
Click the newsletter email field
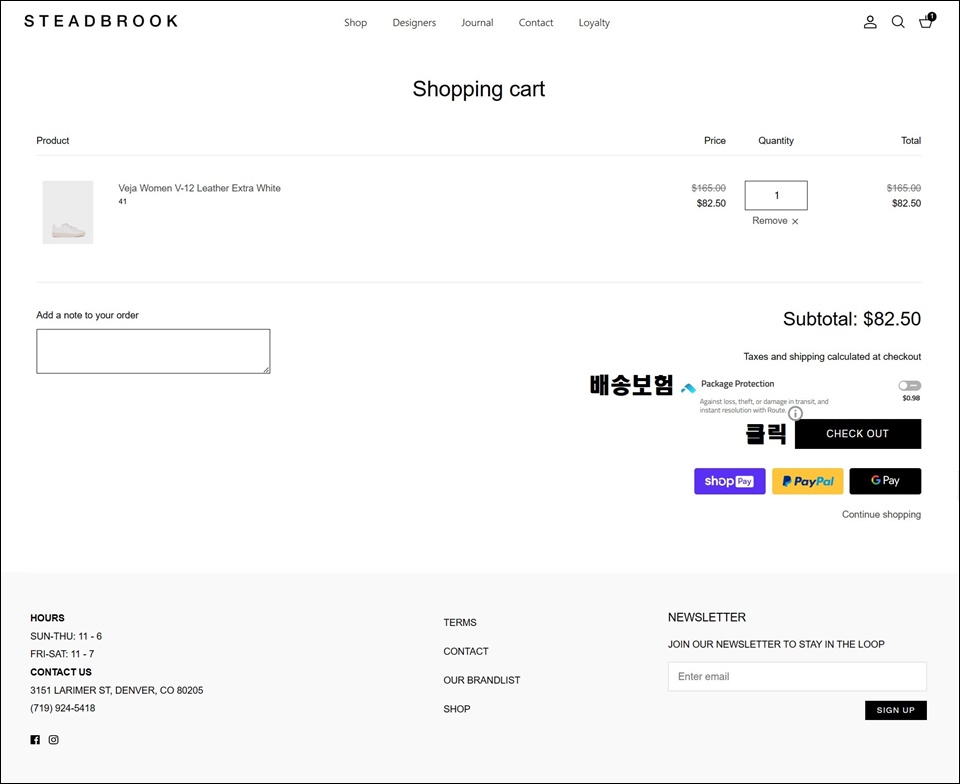click(x=797, y=676)
